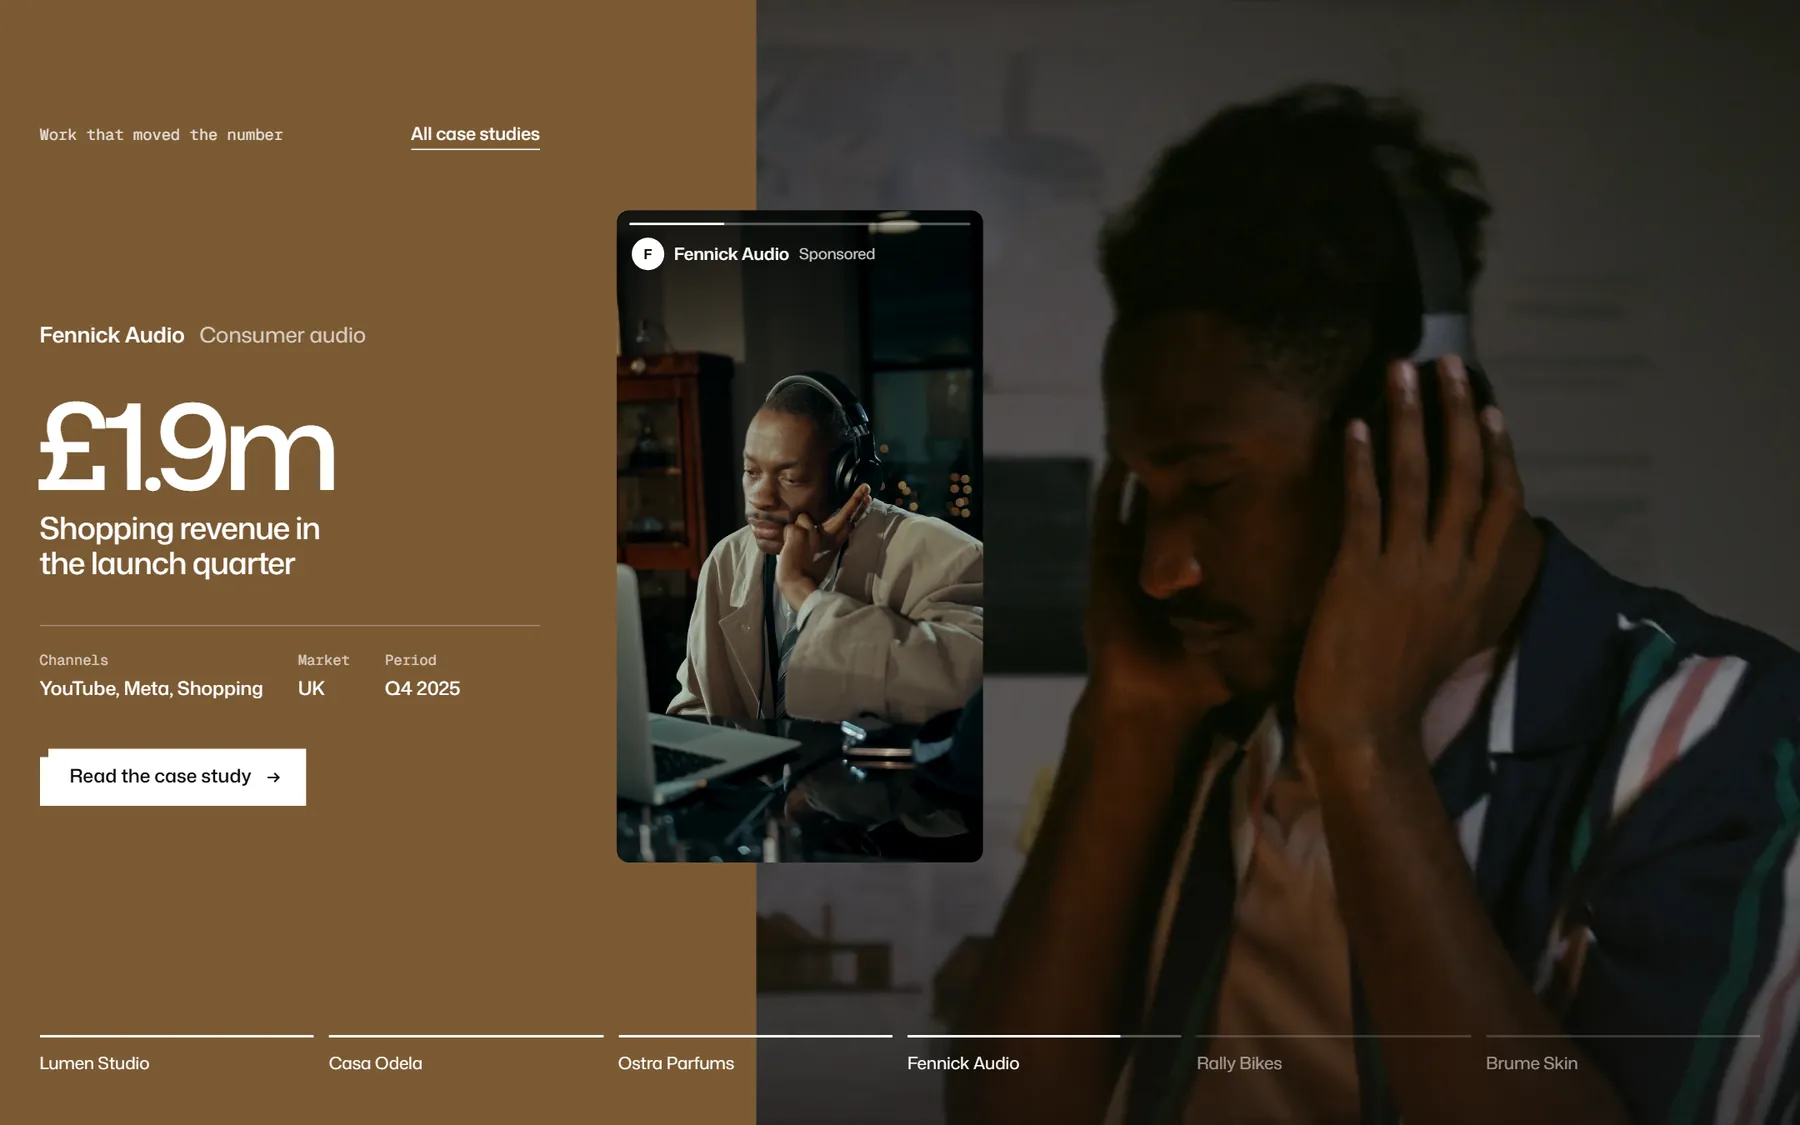The width and height of the screenshot is (1800, 1125).
Task: Select the Fennick Audio tab
Action: coord(1044,1054)
